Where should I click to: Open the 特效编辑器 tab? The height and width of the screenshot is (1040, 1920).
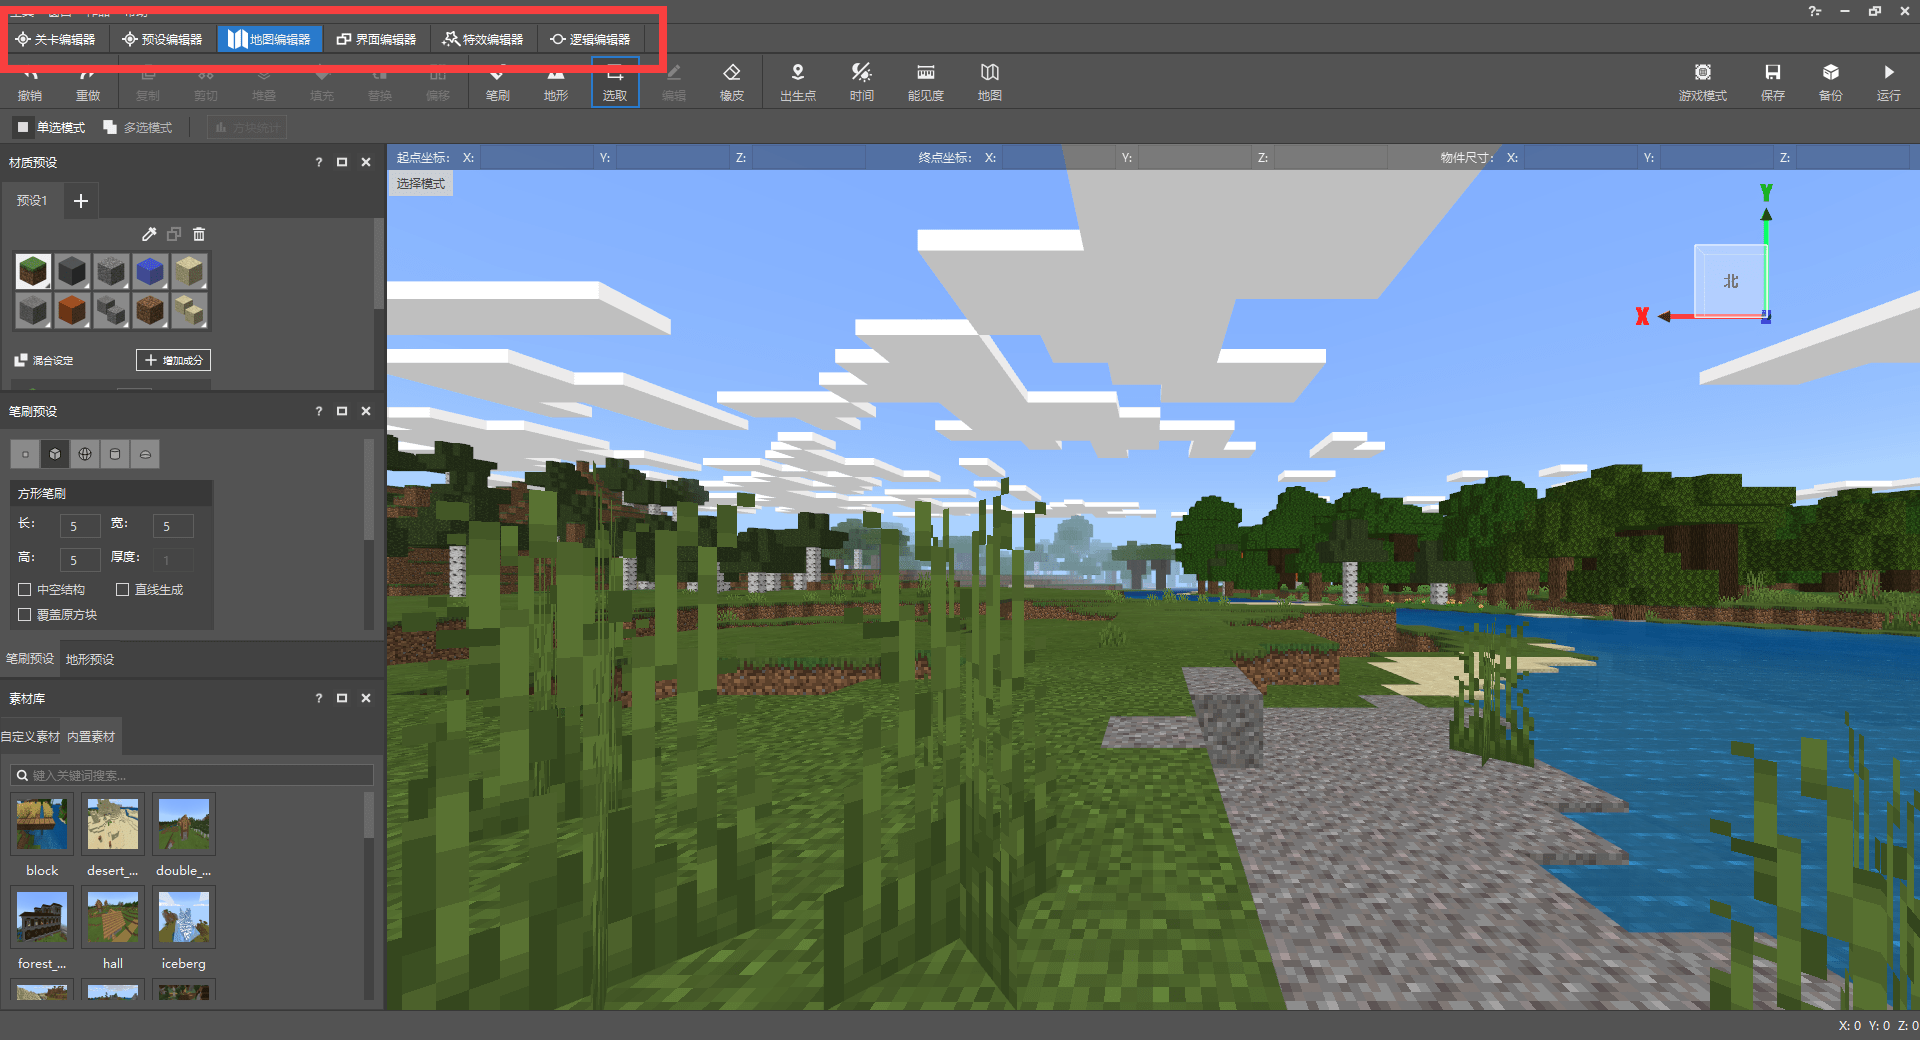[x=483, y=39]
